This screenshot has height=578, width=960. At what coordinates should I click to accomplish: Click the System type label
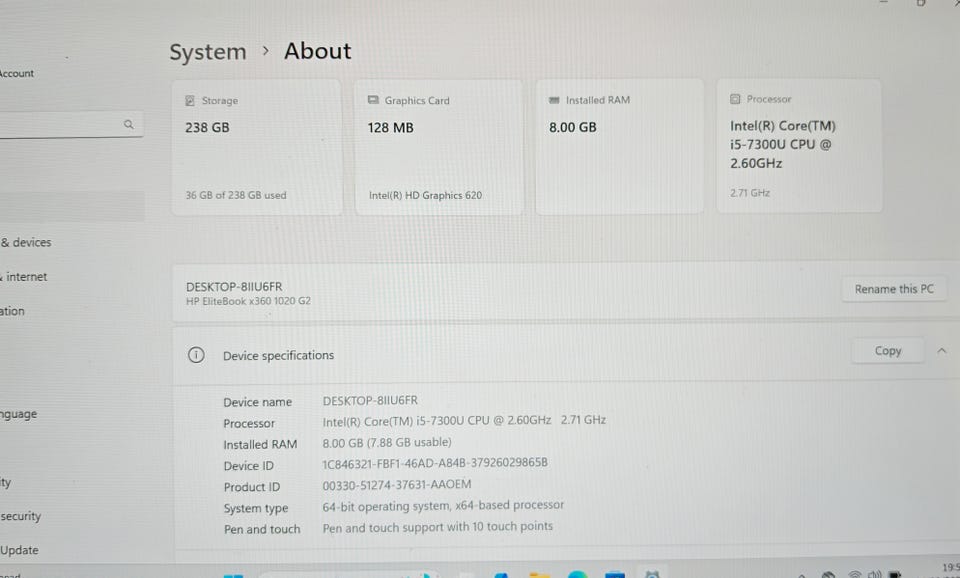[255, 509]
